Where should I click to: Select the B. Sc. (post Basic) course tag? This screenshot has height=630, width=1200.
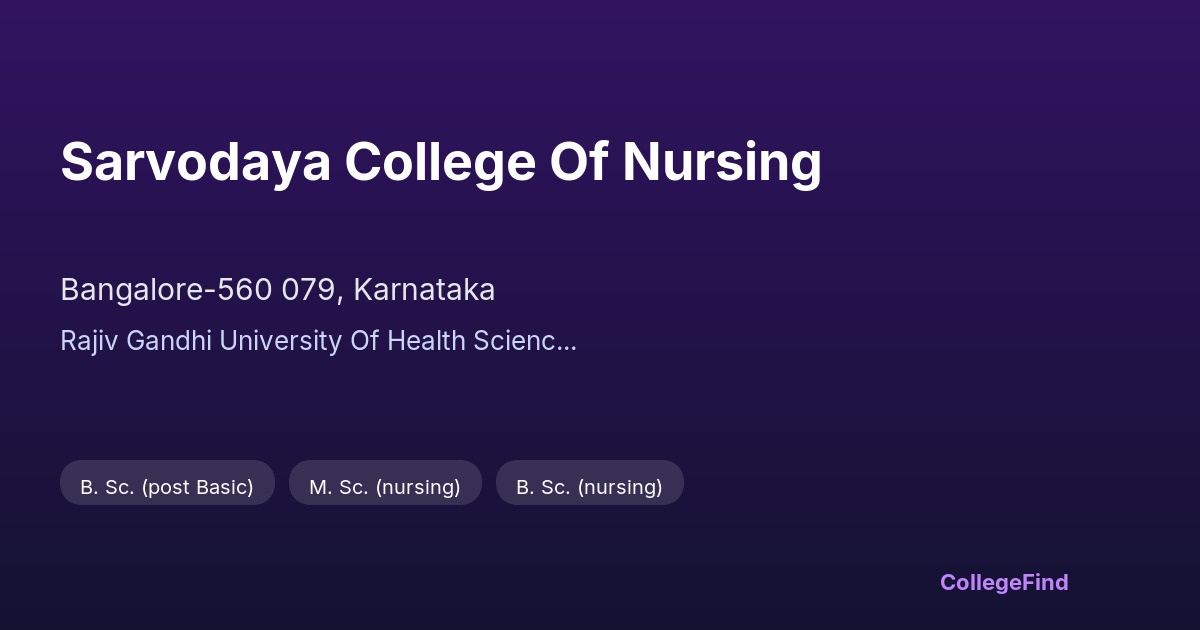167,487
